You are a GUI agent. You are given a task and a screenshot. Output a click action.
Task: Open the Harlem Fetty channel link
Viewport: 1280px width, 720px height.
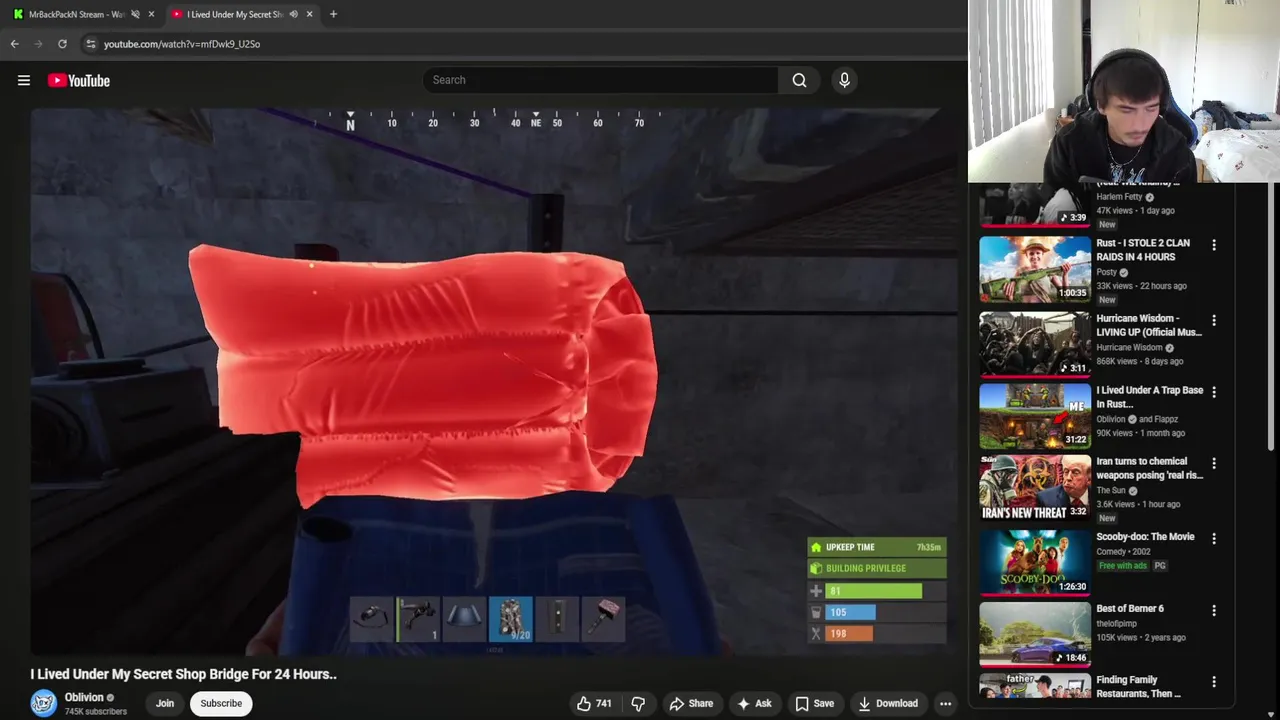1119,197
